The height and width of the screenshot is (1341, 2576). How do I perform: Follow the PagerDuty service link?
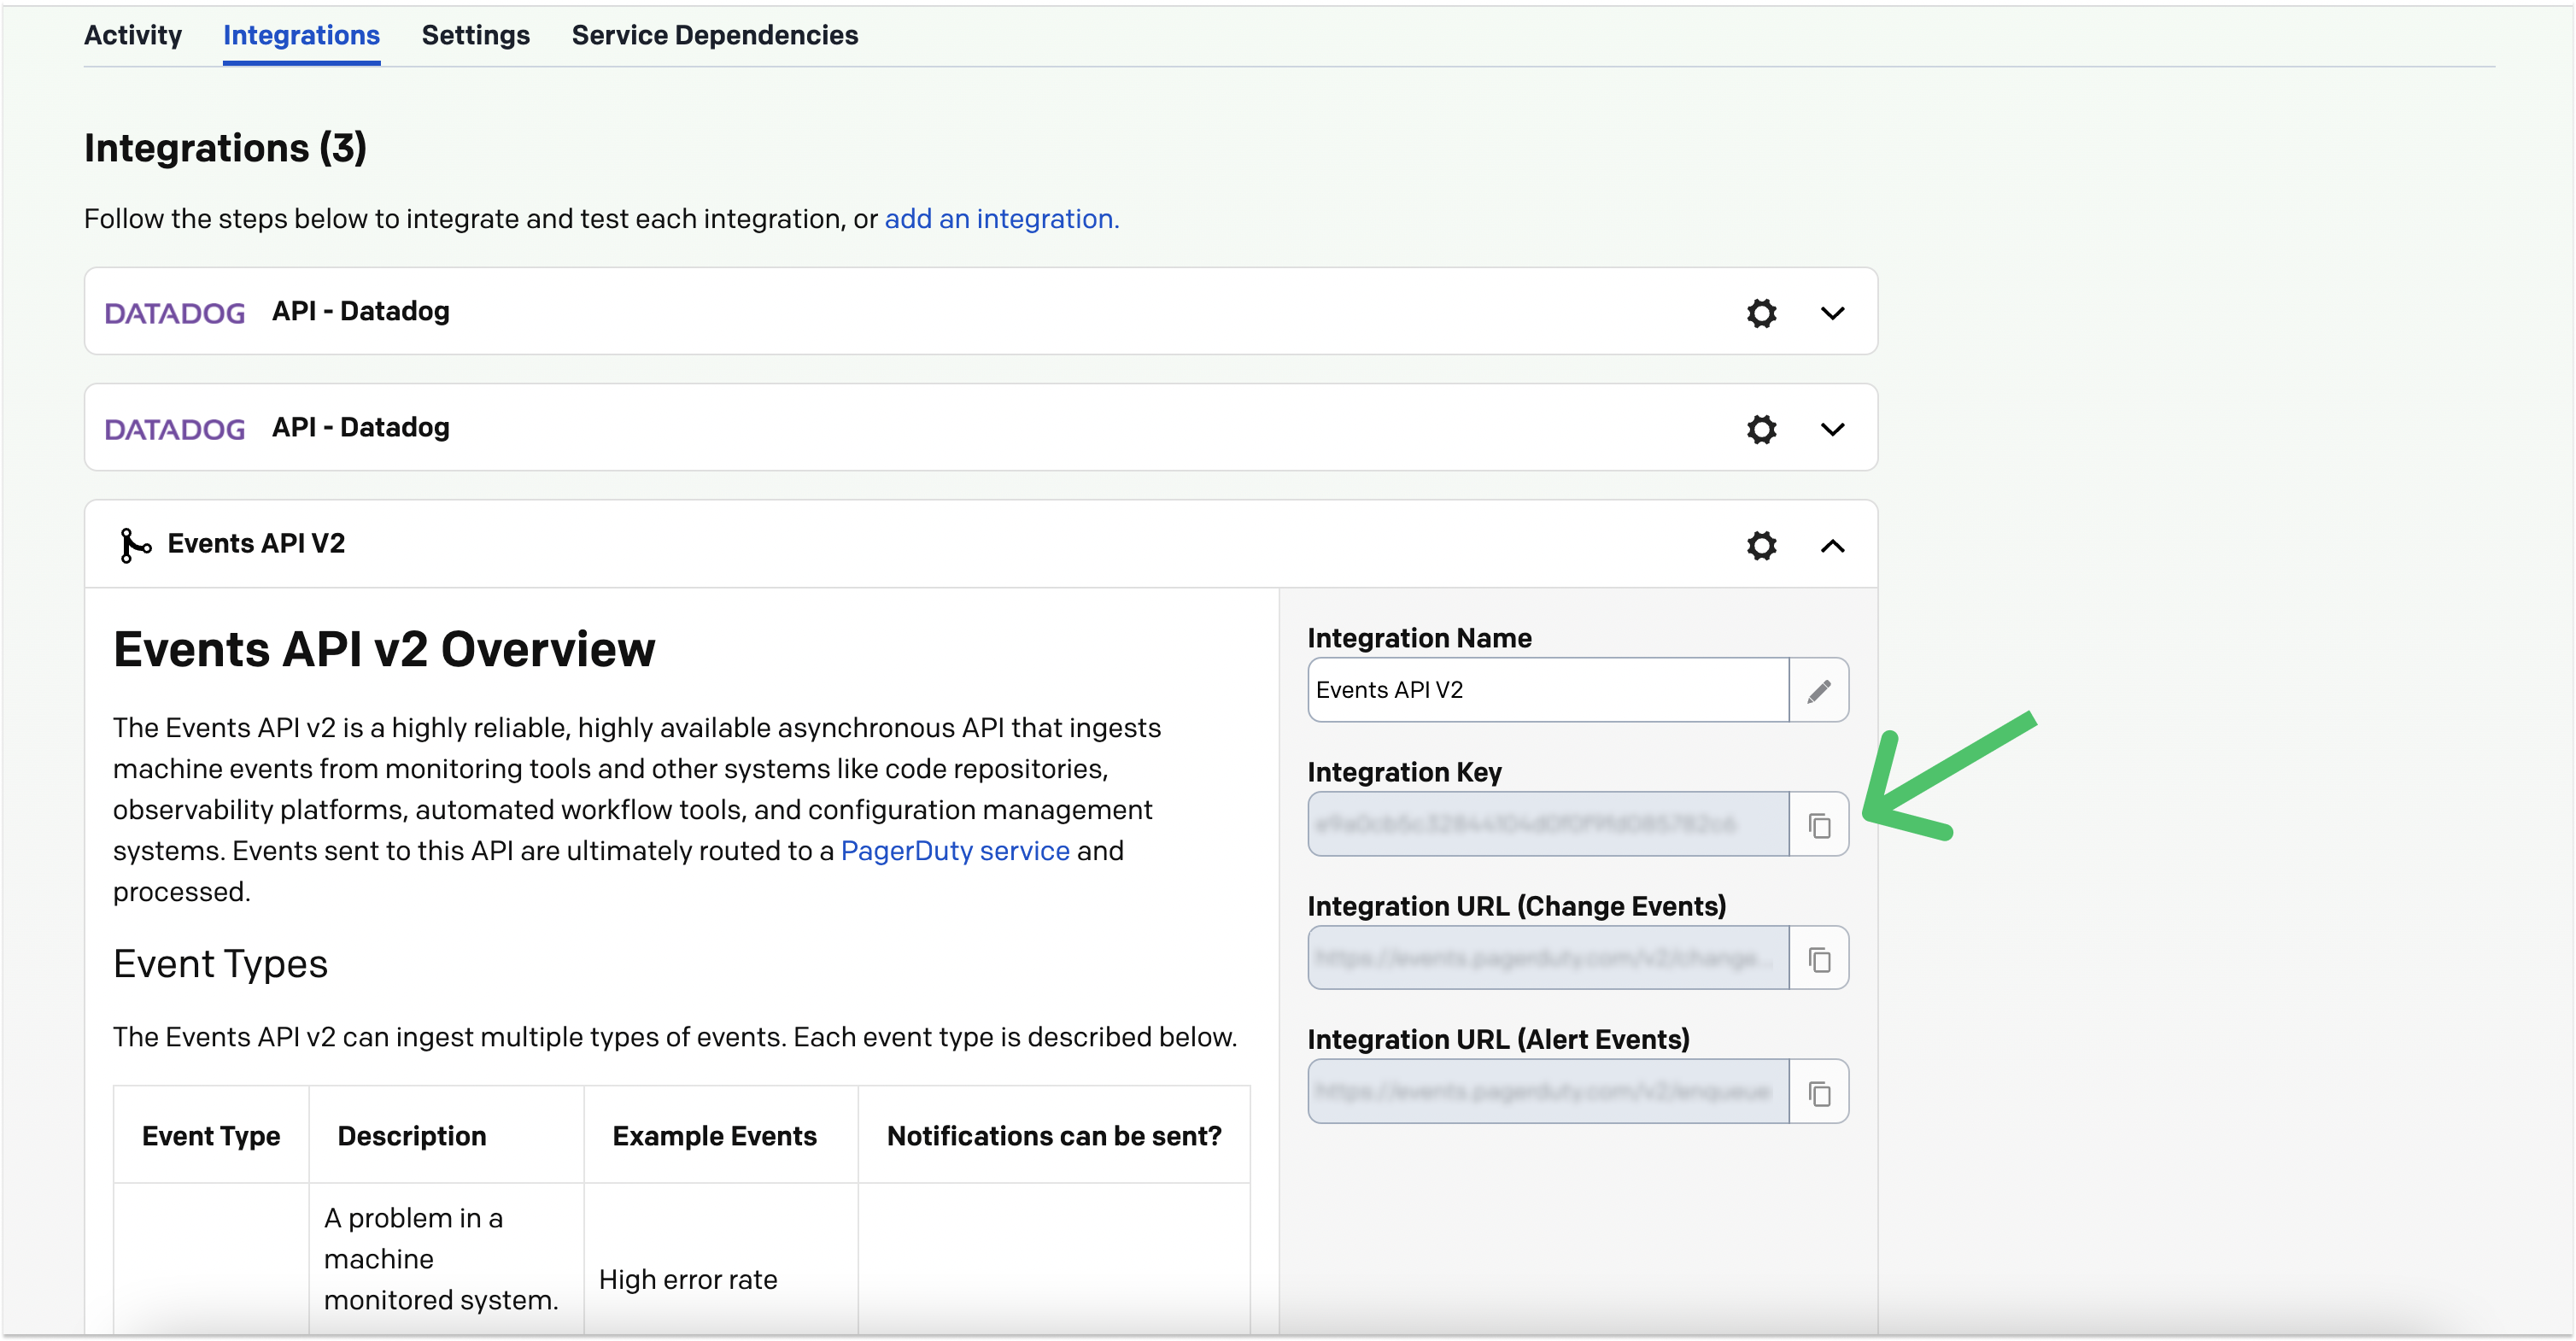click(x=955, y=851)
